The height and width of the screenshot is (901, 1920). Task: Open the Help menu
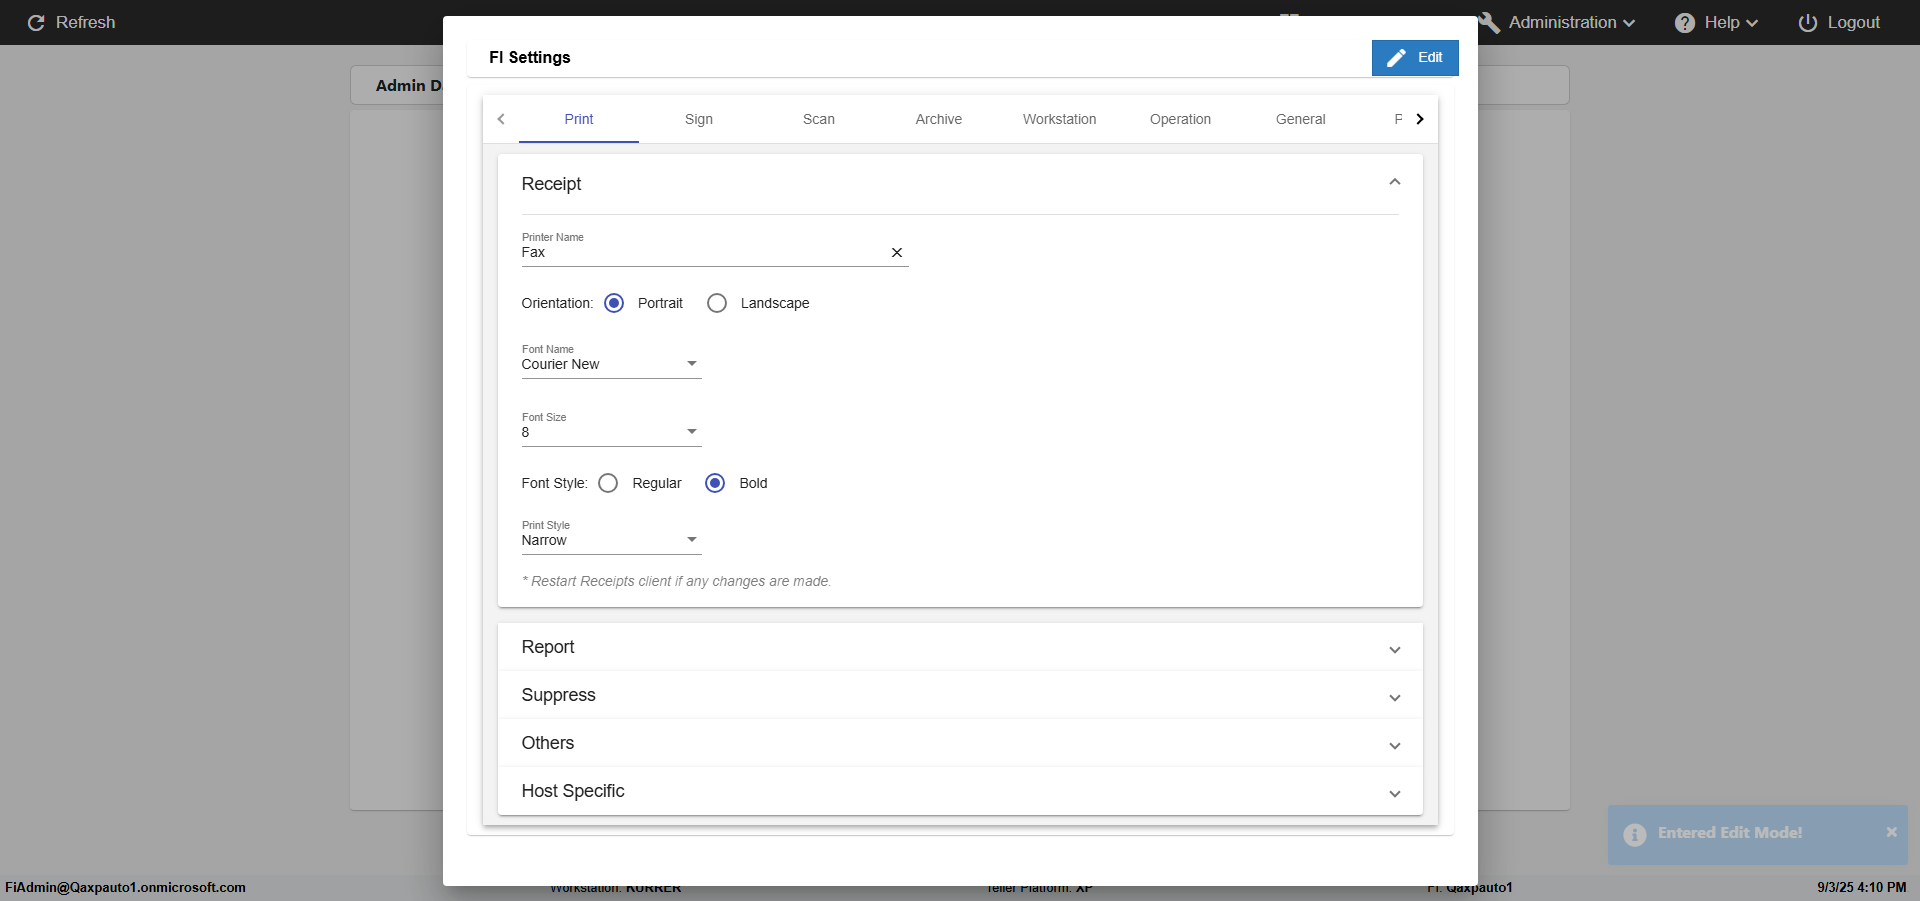click(x=1730, y=22)
